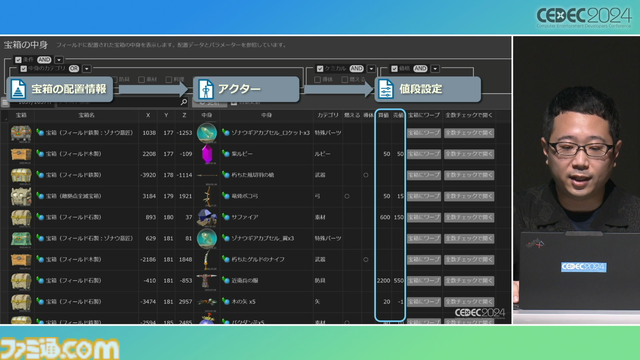The image size is (640, 360).
Task: Click the wooden chest icon in ルビー row
Action: (21, 154)
